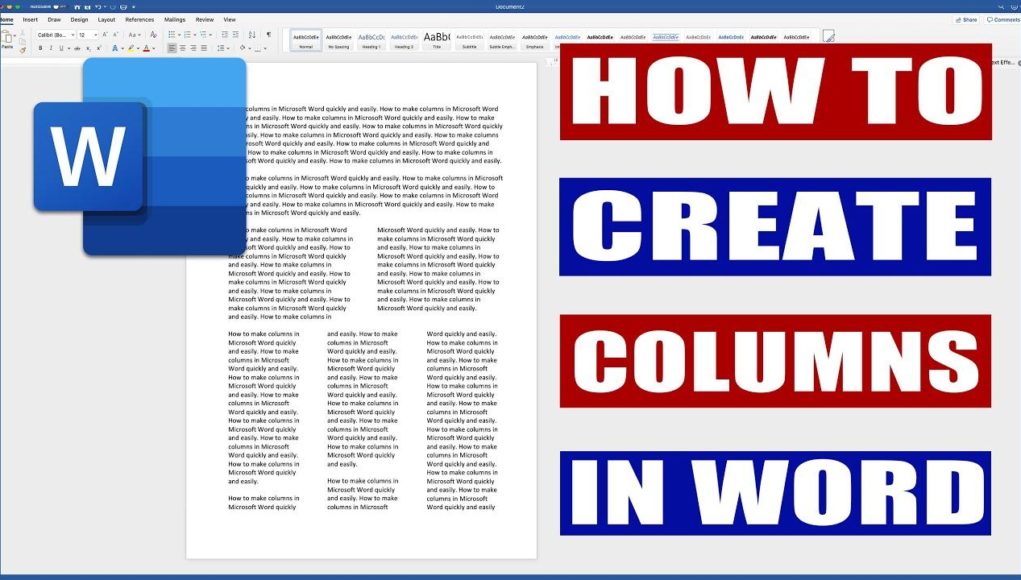This screenshot has height=580, width=1021.
Task: Toggle Italic formatting
Action: tap(51, 48)
